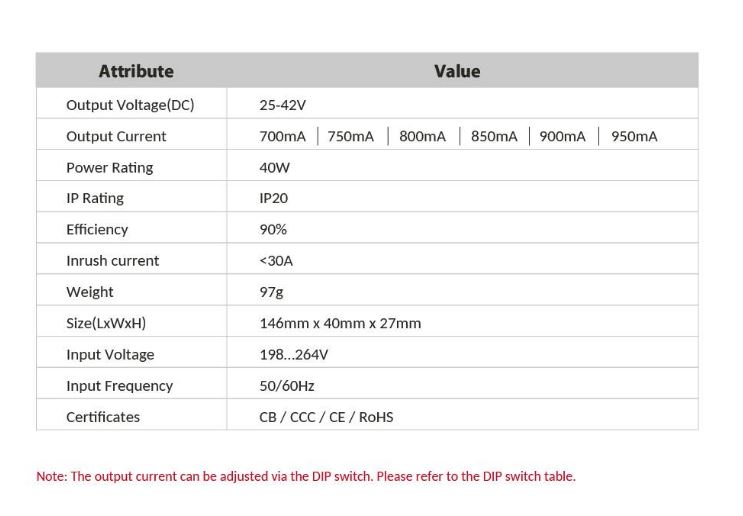
Task: Click the Value column header
Action: point(457,71)
